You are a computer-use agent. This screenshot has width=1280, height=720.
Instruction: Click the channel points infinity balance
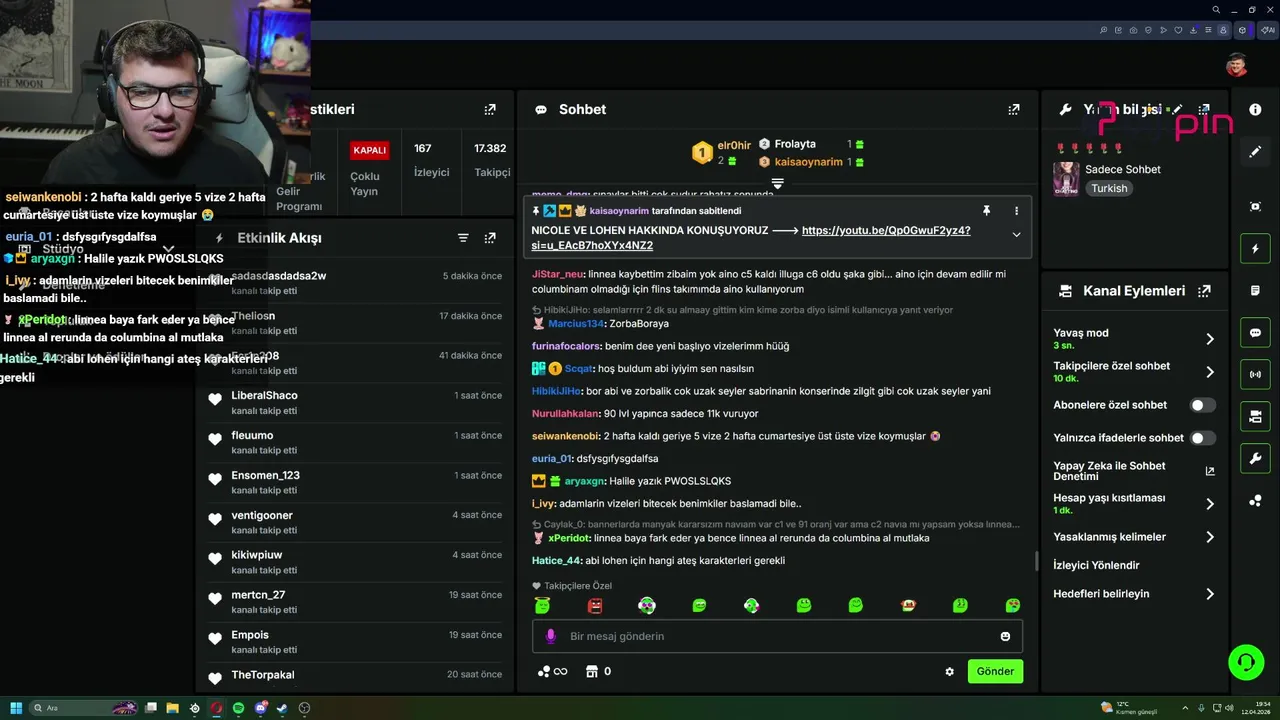[x=553, y=672]
